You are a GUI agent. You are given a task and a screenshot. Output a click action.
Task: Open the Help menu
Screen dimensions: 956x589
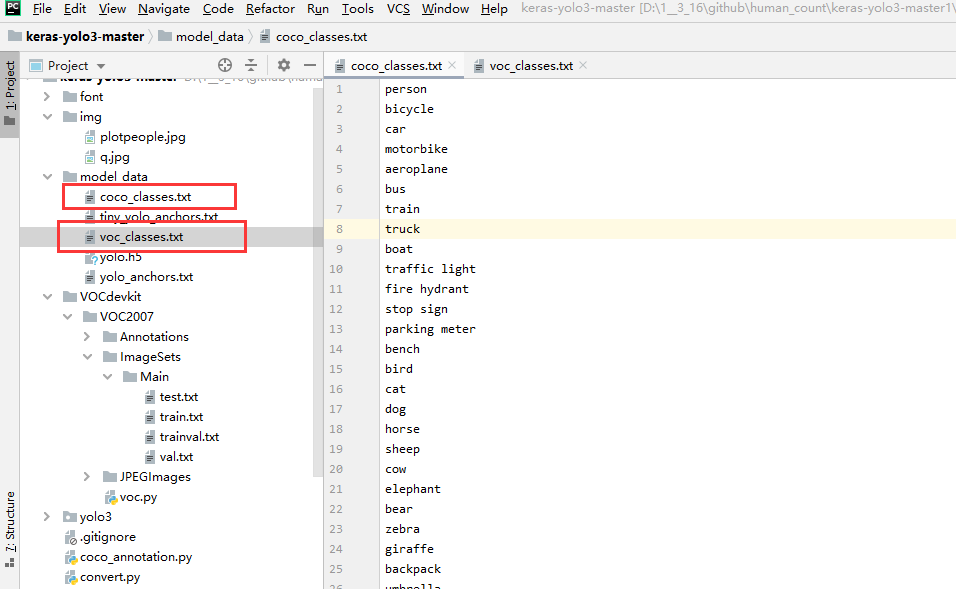click(494, 9)
